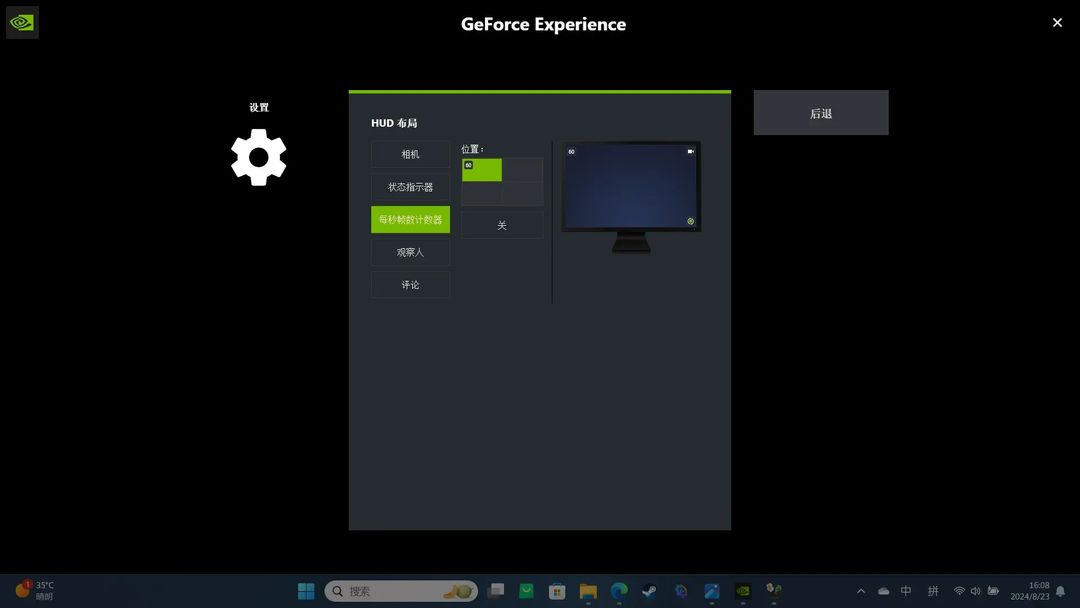Screen dimensions: 1080x608
Task: Select the bottom-right position quadrant
Action: click(x=523, y=194)
